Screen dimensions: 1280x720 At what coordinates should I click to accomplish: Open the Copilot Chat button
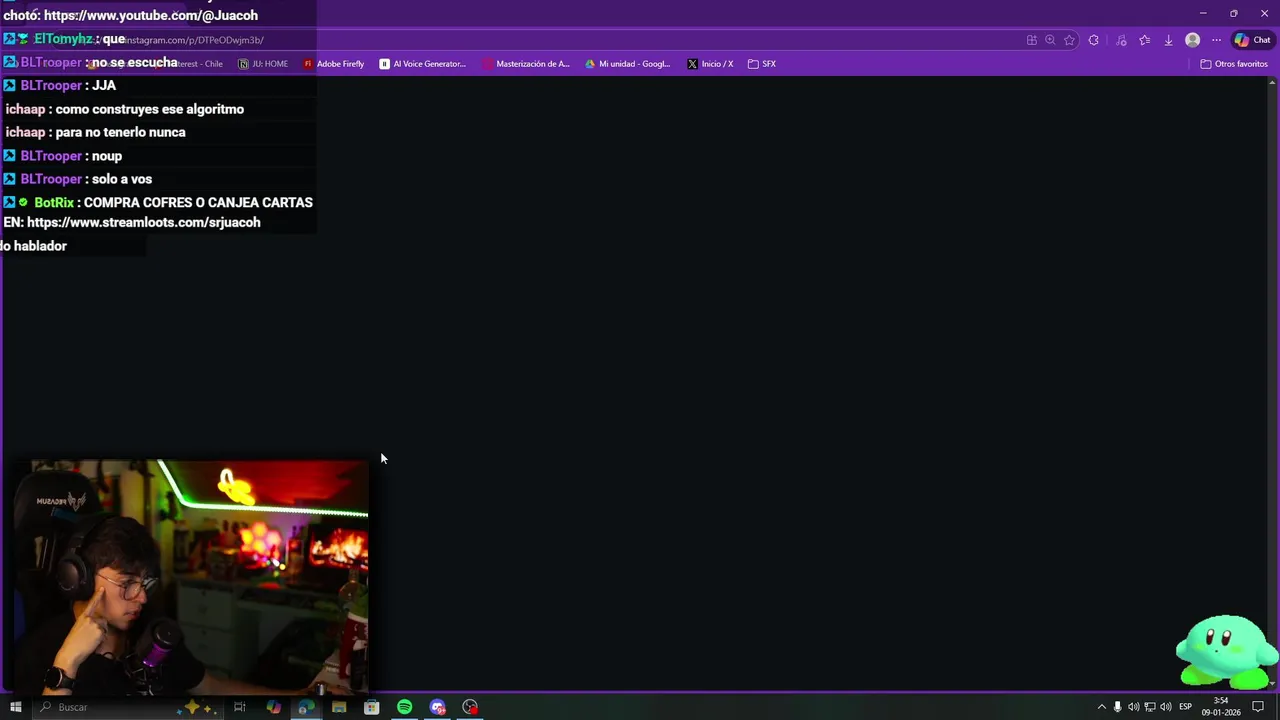coord(1252,40)
